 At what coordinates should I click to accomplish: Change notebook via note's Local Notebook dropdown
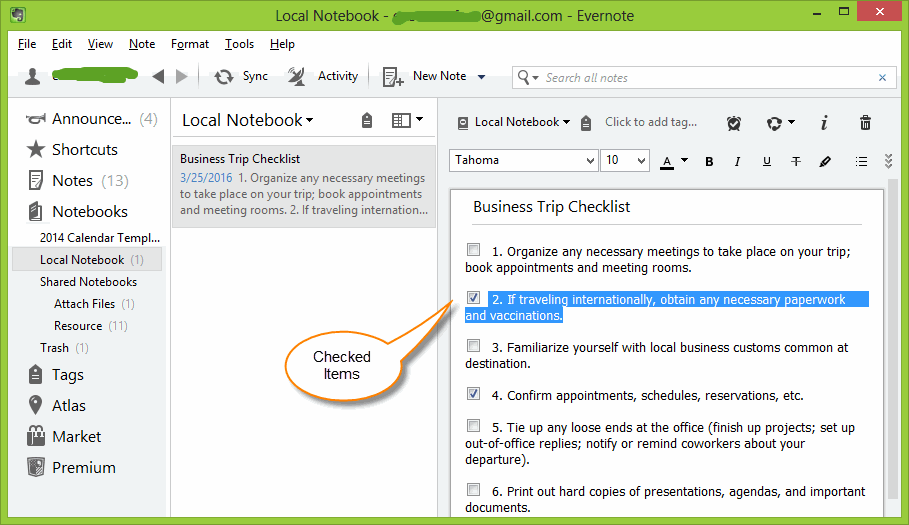514,122
